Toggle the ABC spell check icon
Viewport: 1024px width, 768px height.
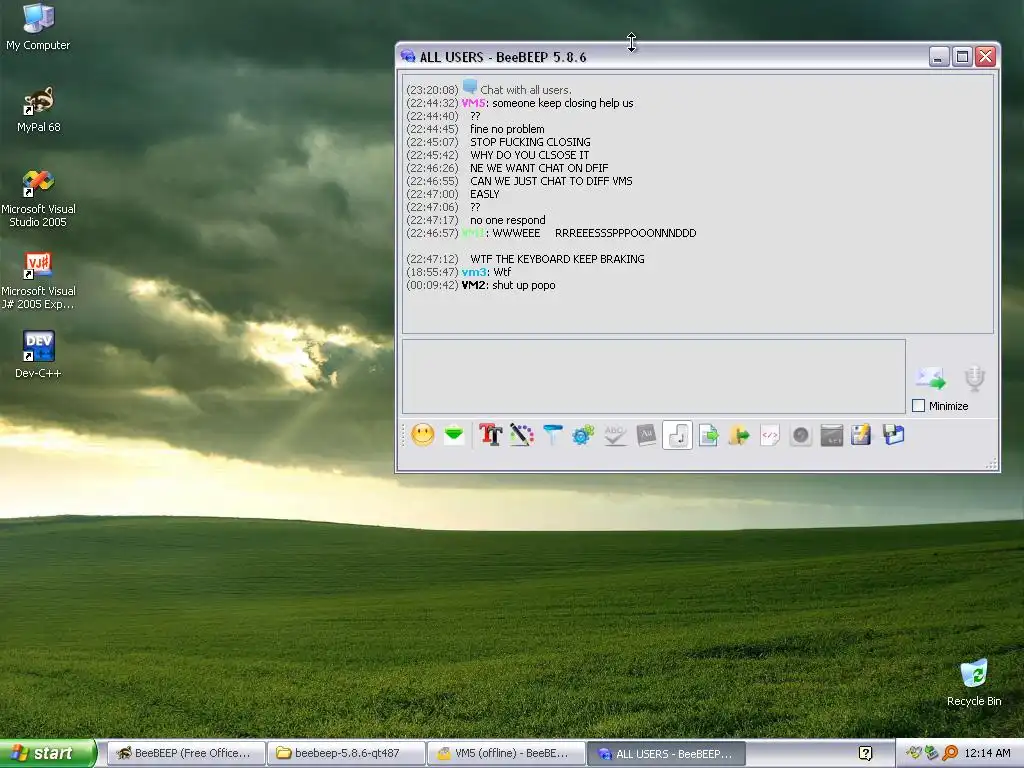[x=615, y=435]
